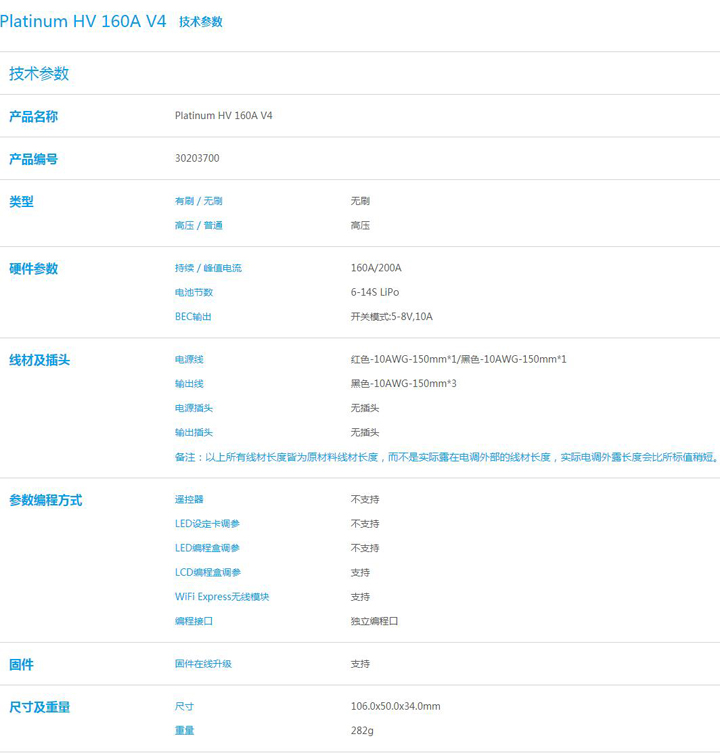
Task: Open the 技术参数 tab beside the title
Action: pos(200,22)
